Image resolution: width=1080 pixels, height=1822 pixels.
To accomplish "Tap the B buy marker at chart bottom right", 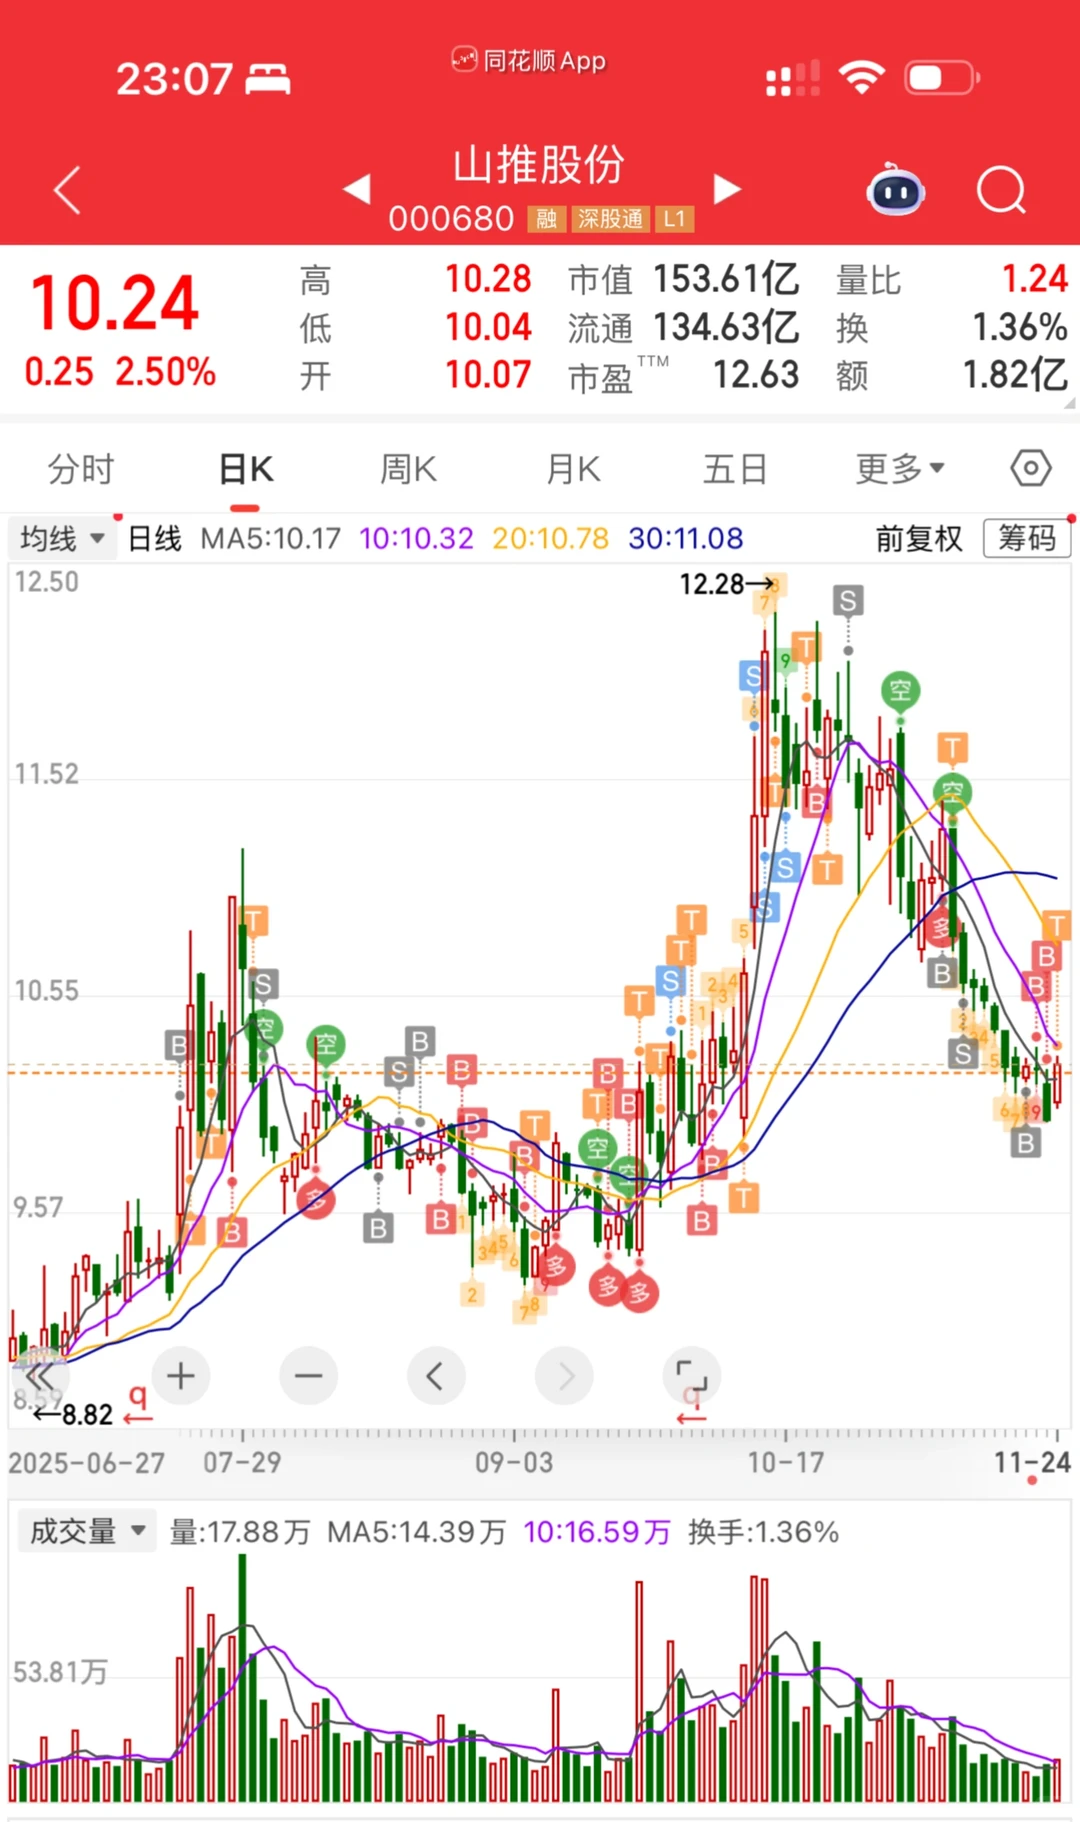I will click(1025, 1143).
